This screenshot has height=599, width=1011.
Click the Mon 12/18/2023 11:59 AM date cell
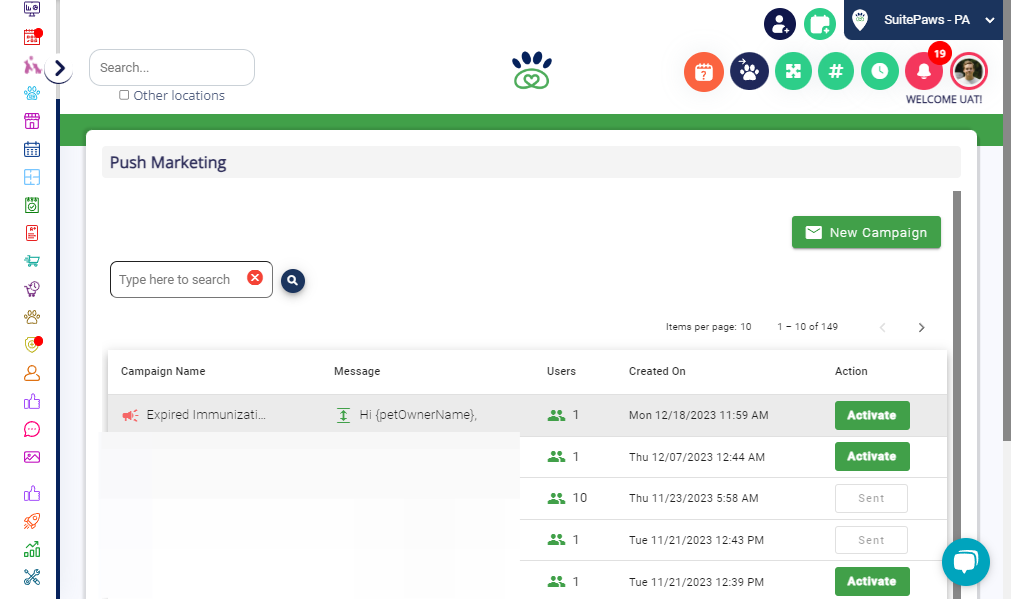698,415
